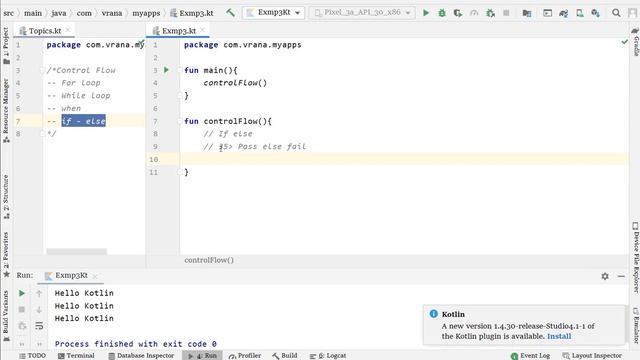The image size is (640, 360).
Task: Click the gutter run arrow beside fun main
Action: pyautogui.click(x=166, y=70)
